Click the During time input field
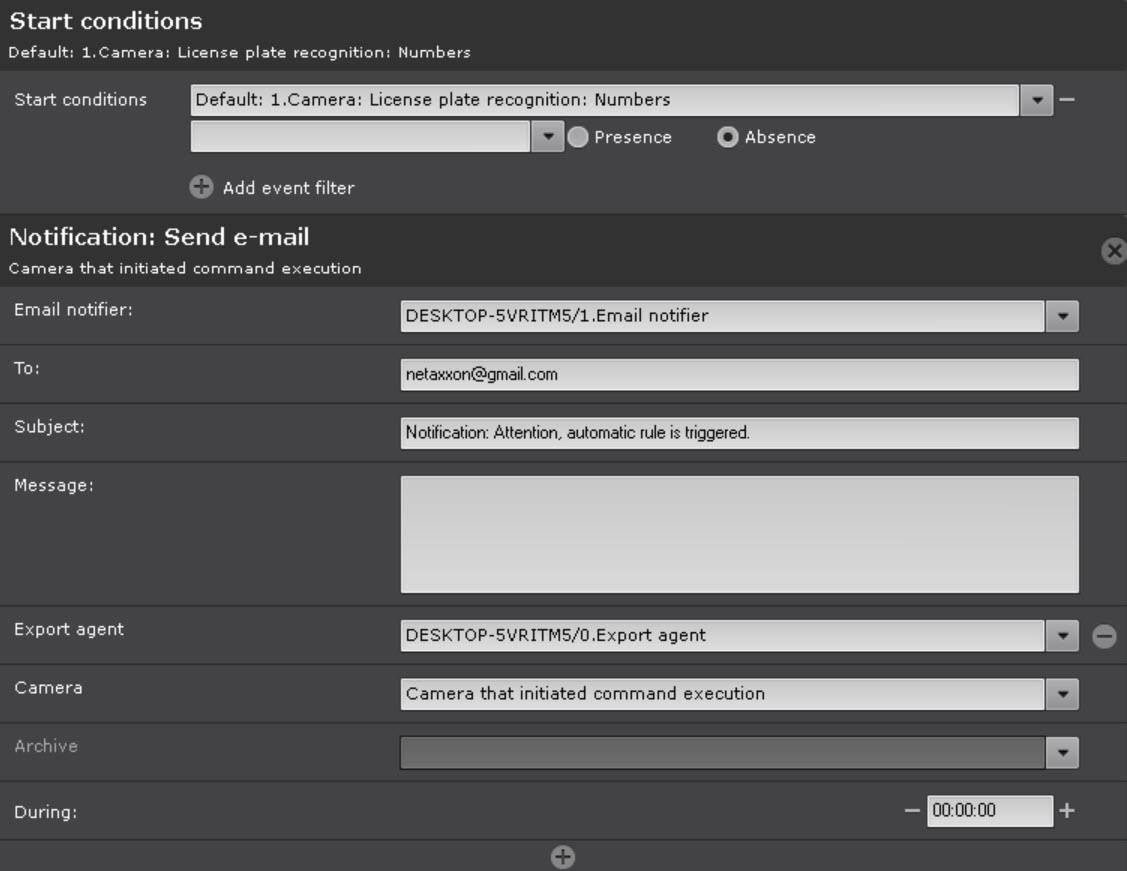 click(989, 811)
